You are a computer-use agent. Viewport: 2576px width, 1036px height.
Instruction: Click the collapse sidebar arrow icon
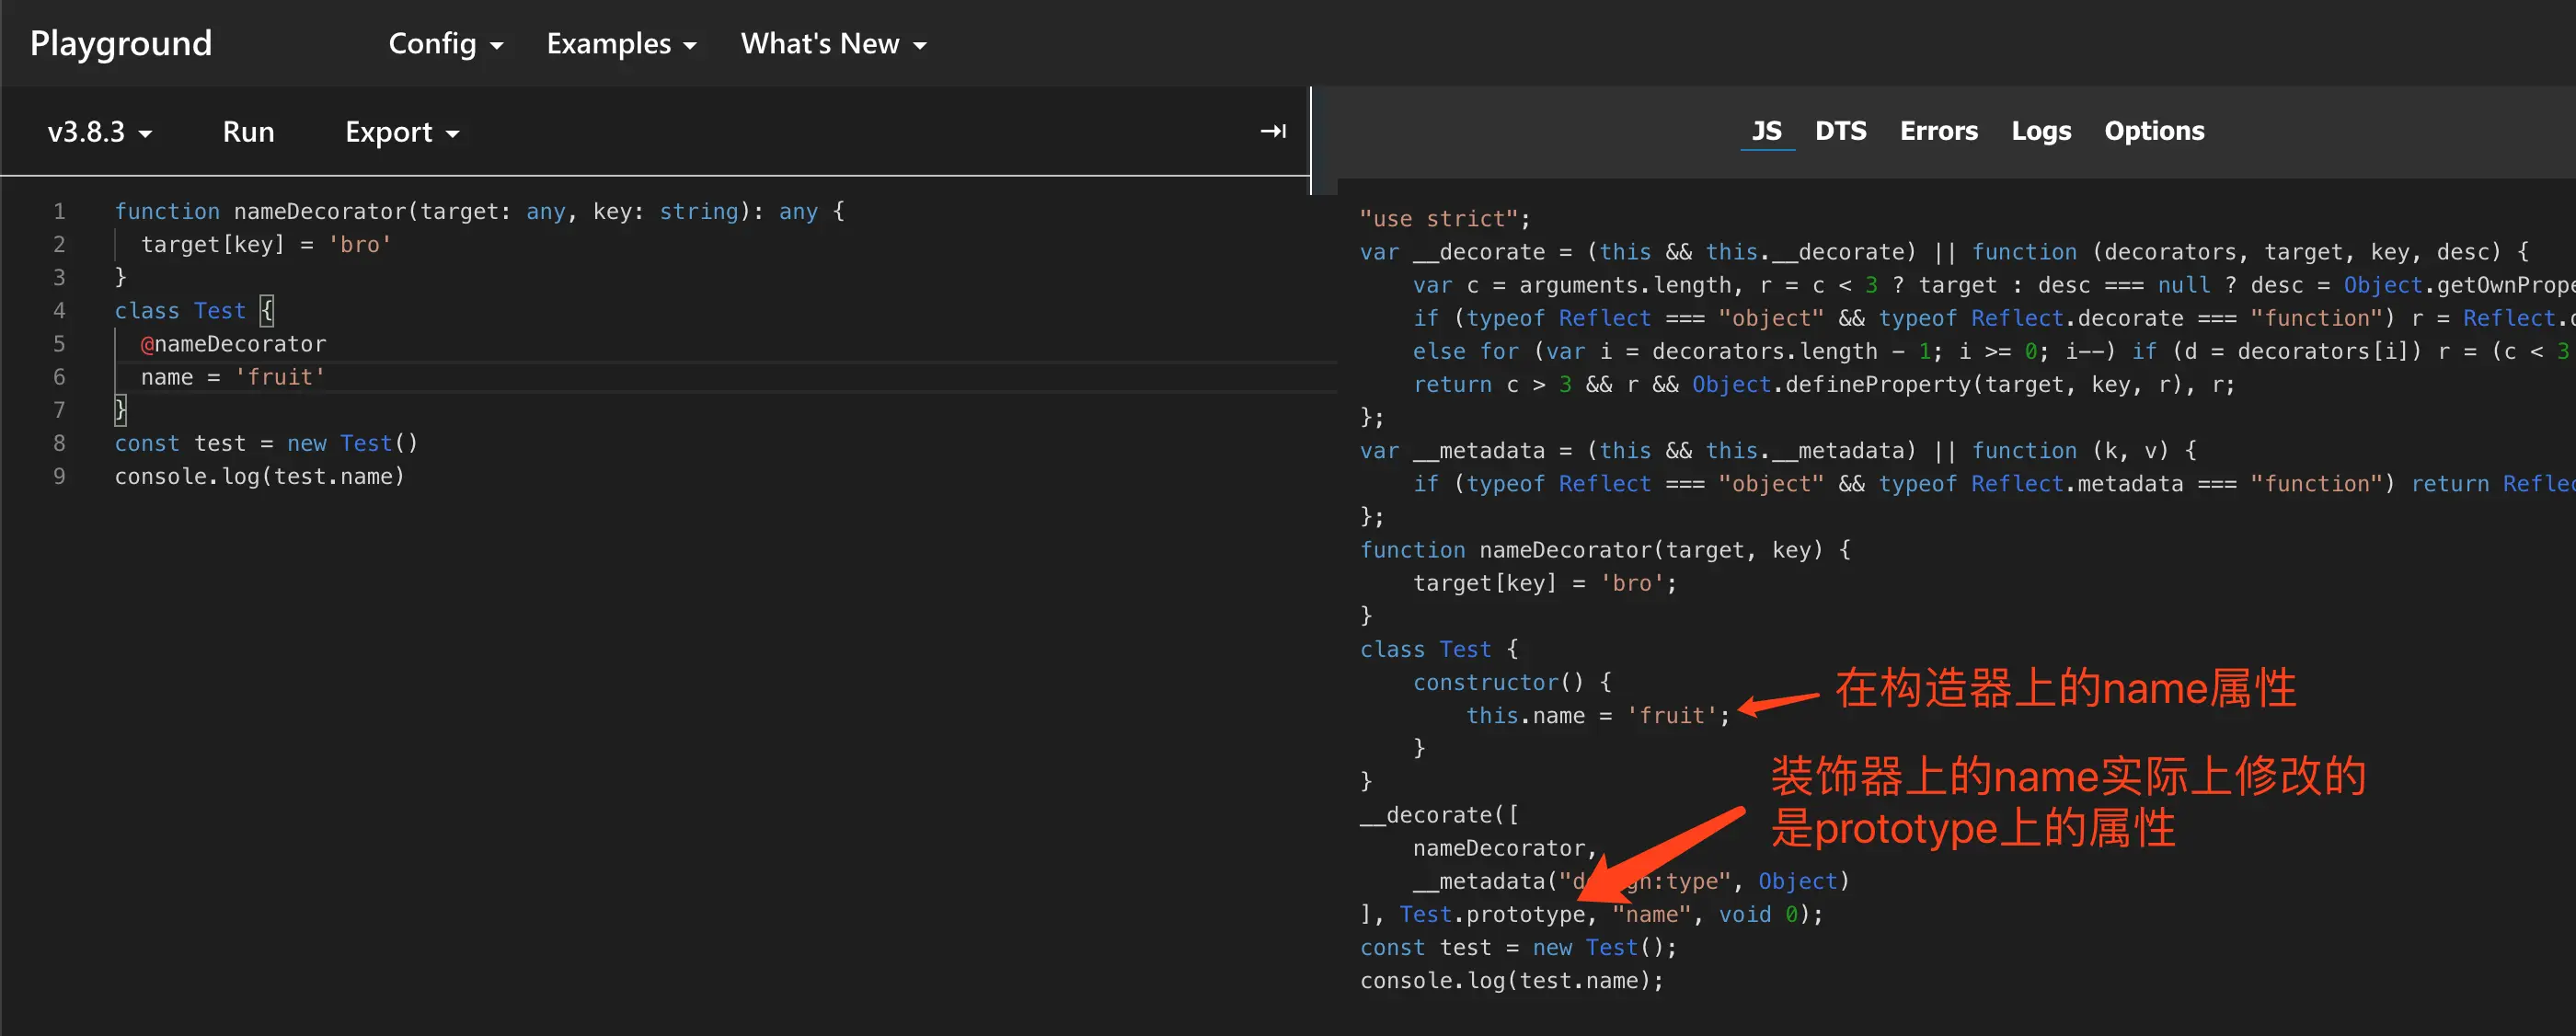[1272, 131]
